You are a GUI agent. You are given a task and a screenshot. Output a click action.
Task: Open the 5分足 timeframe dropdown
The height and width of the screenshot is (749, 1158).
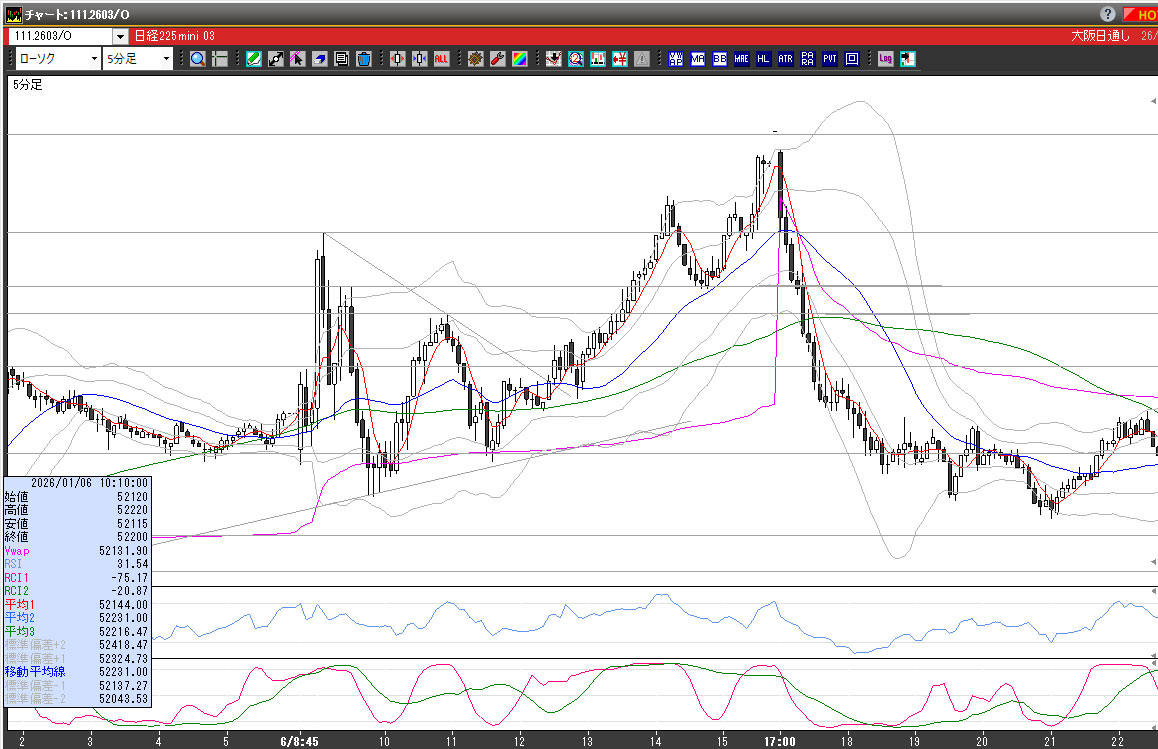pos(138,59)
